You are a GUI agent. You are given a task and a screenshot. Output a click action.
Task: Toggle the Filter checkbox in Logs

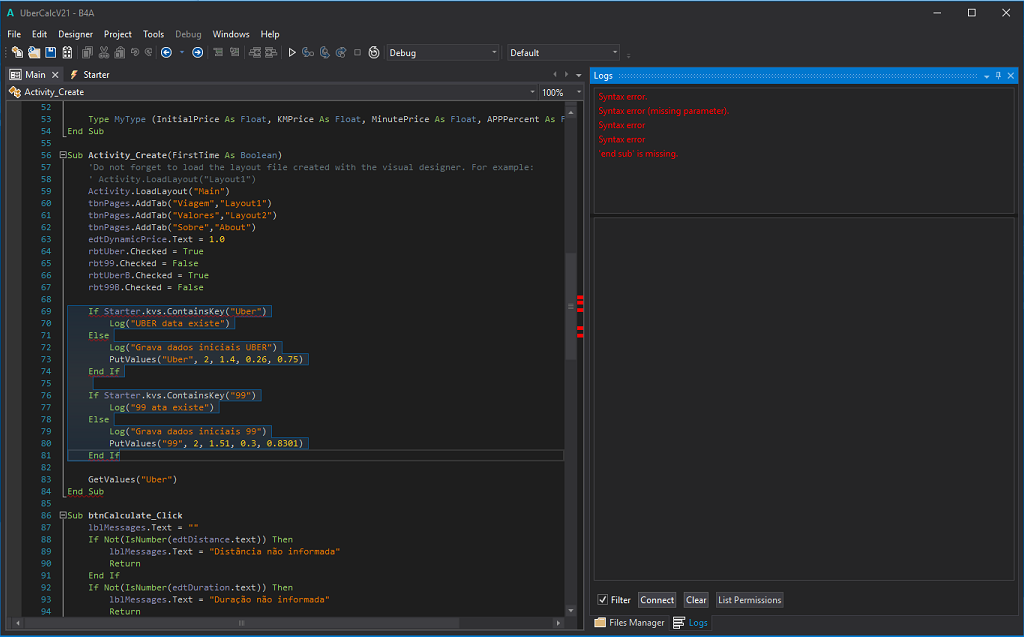(602, 600)
